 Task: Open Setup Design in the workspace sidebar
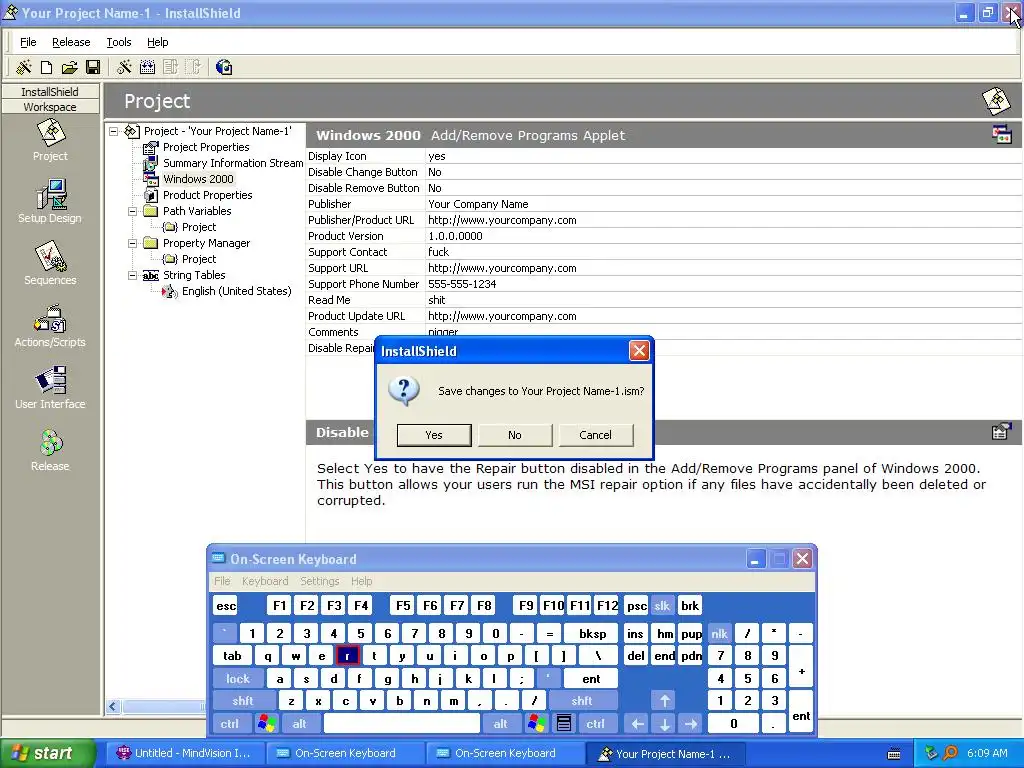(x=50, y=202)
